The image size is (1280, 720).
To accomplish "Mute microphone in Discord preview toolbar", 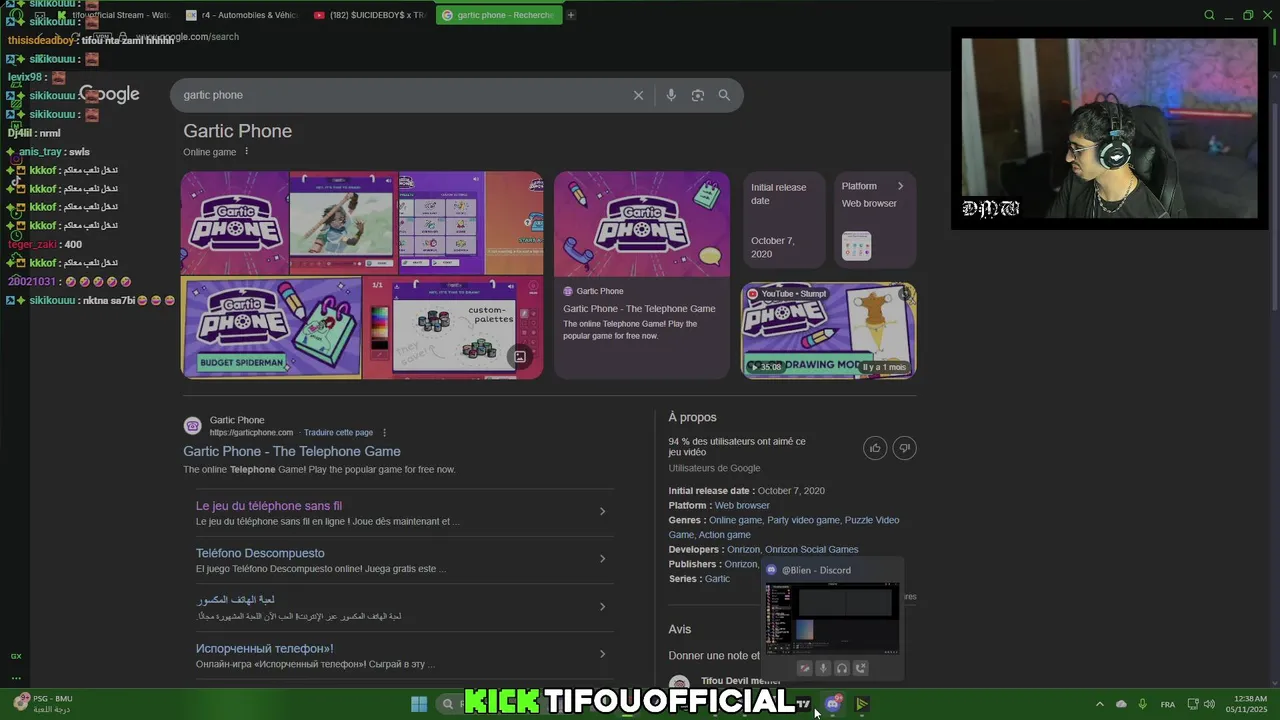I will pyautogui.click(x=823, y=668).
